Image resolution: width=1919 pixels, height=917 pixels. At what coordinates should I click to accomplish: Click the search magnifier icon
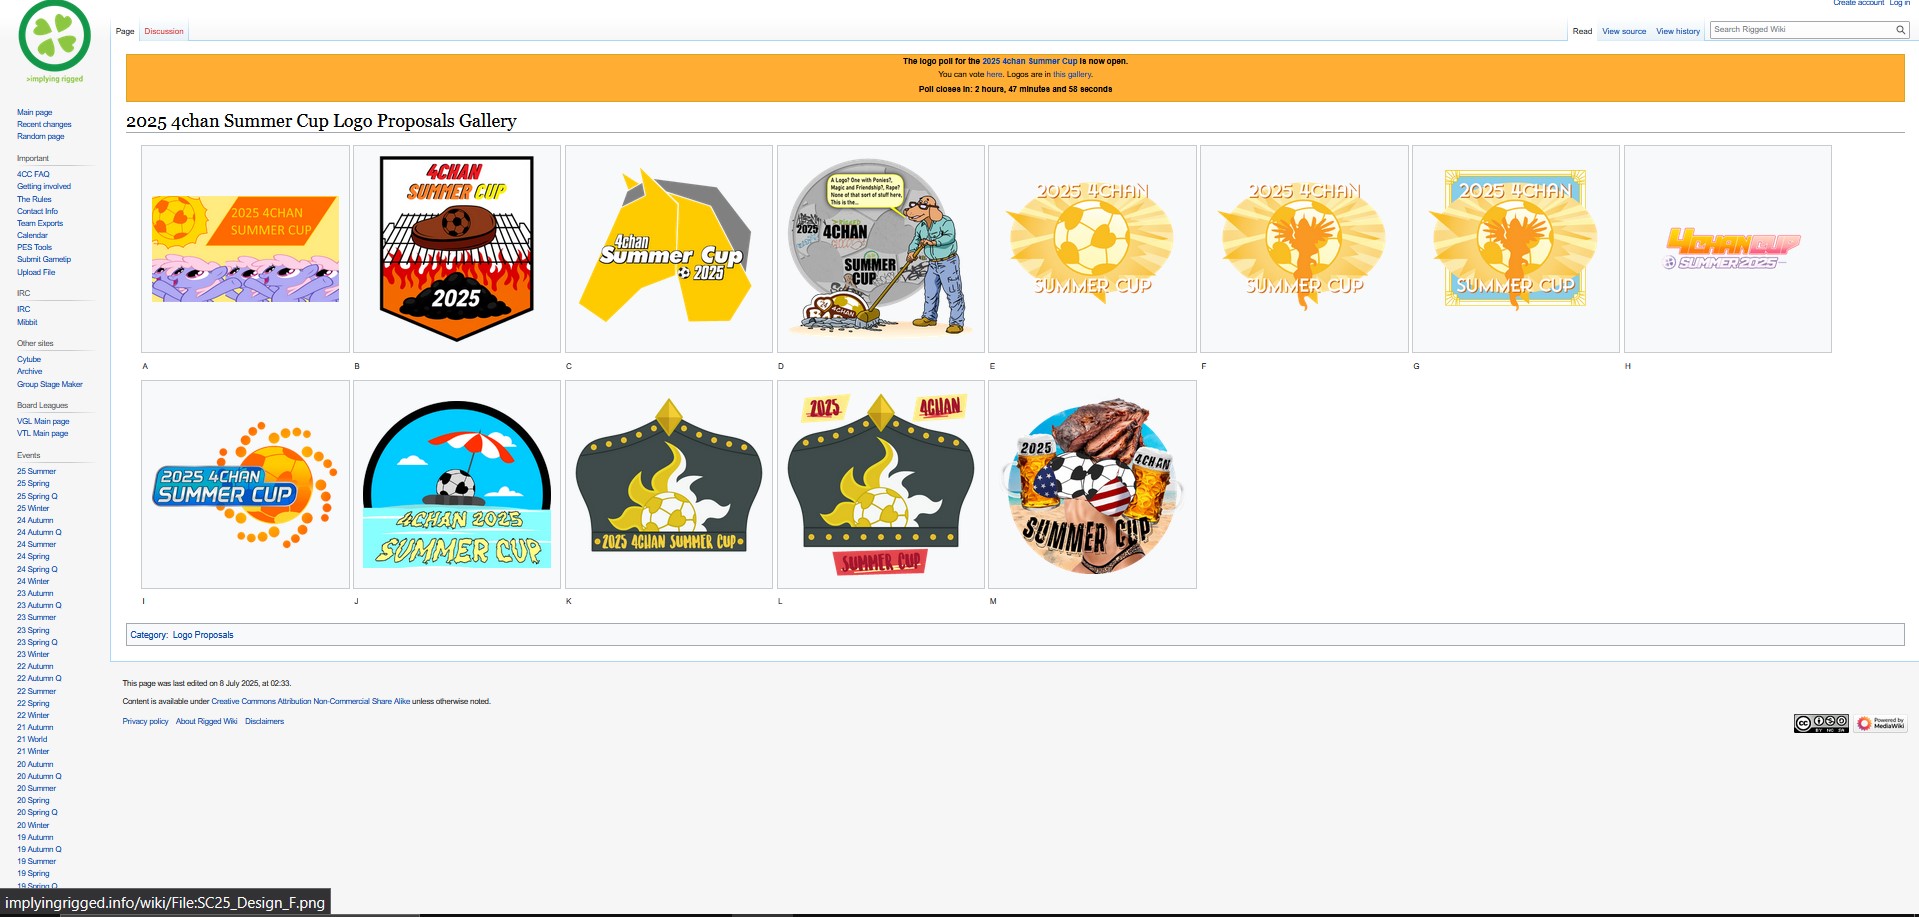click(x=1900, y=30)
